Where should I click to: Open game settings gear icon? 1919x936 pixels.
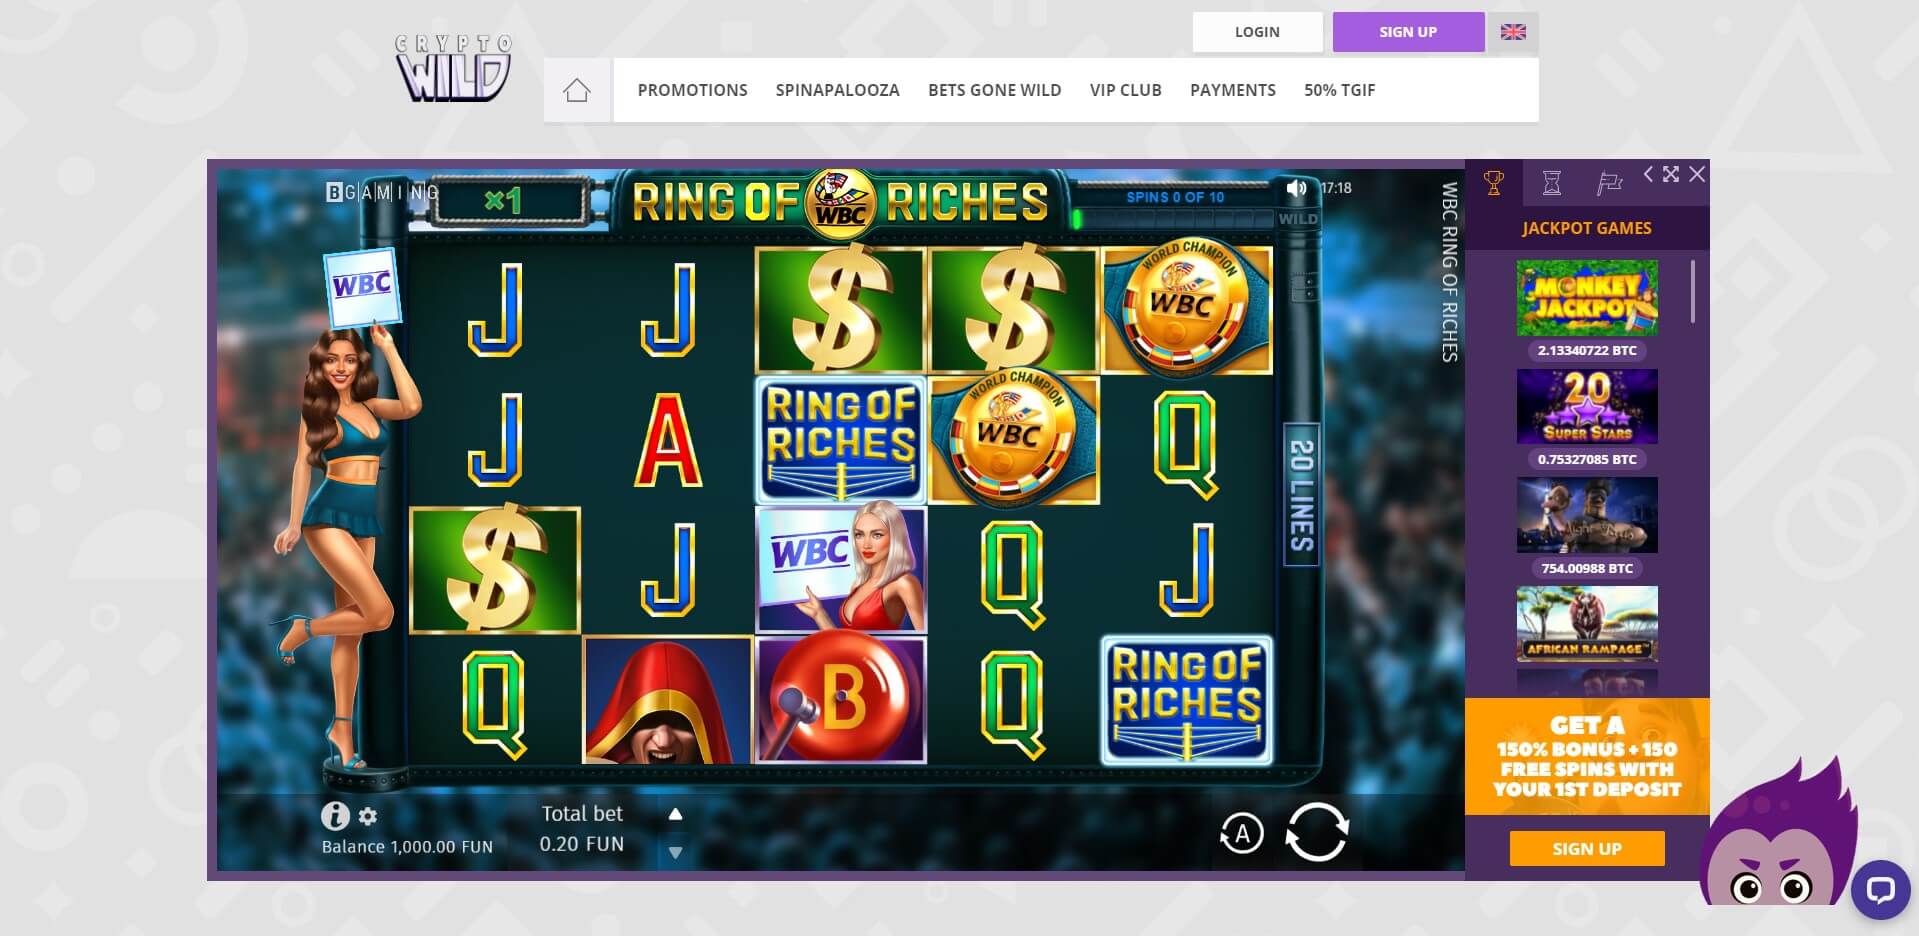coord(368,816)
